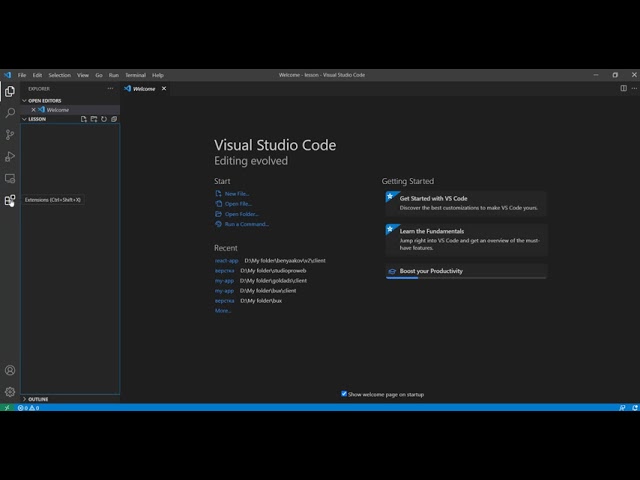
Task: Open the View menu
Action: coord(83,75)
